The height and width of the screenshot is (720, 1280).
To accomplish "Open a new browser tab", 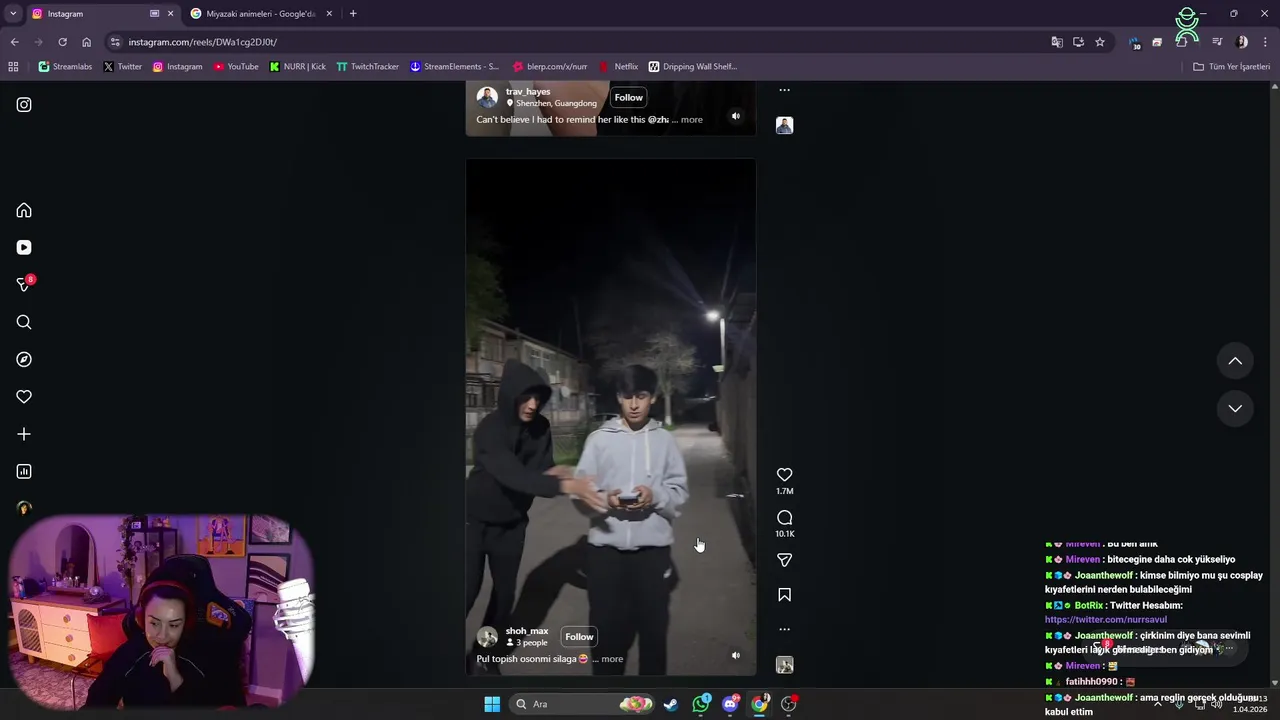I will pyautogui.click(x=353, y=14).
